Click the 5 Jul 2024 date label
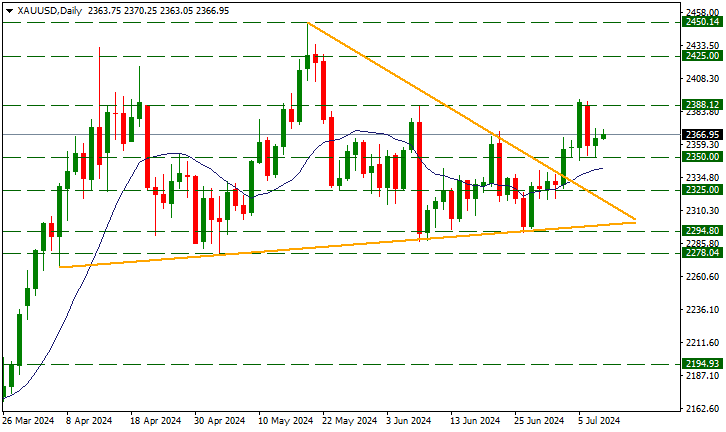The height and width of the screenshot is (432, 726). pos(599,421)
